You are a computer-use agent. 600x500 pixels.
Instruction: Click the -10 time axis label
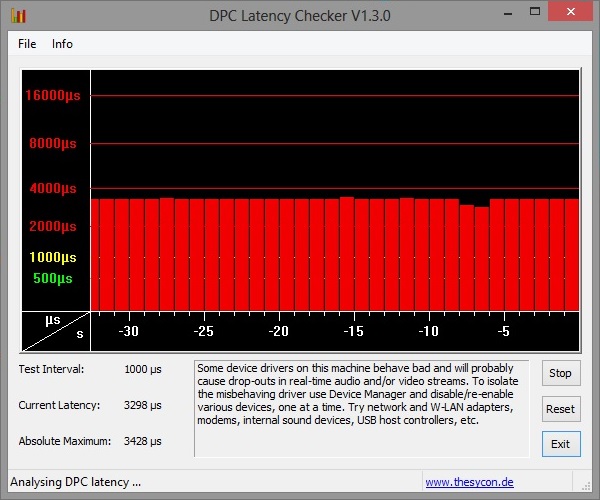click(429, 331)
